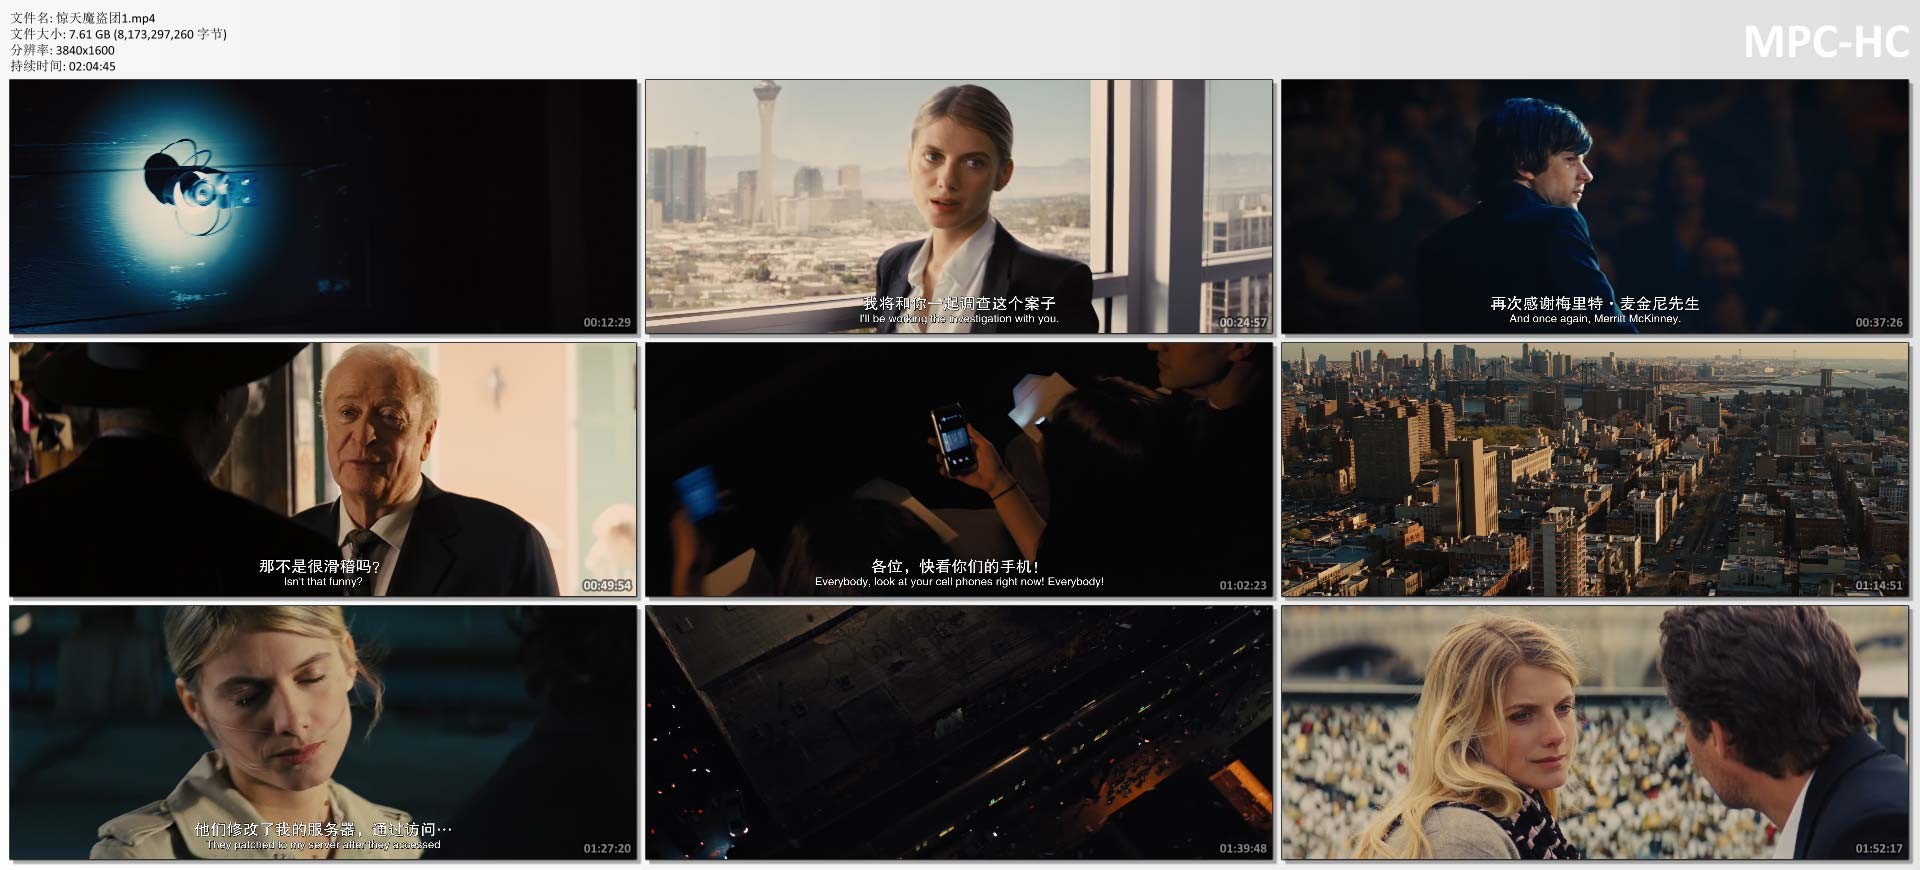
Task: Click the 01:02:23 timestamp label
Action: (x=1242, y=586)
